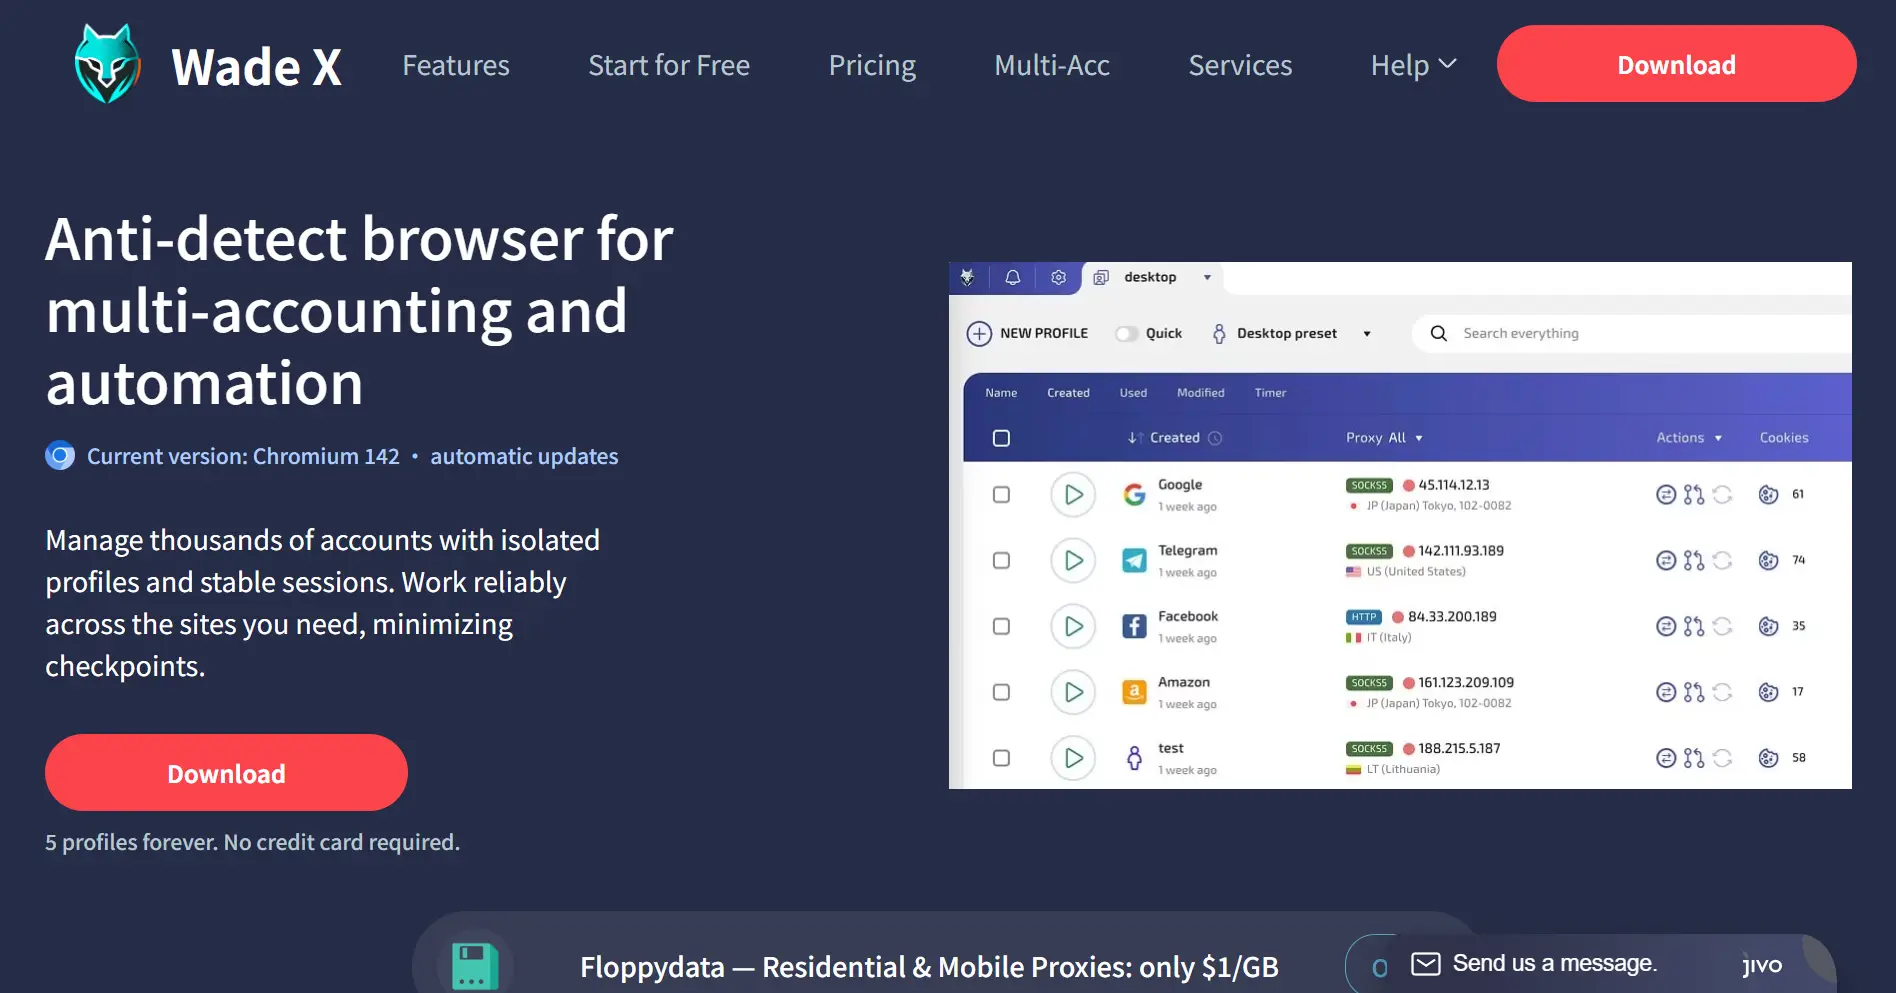Image resolution: width=1896 pixels, height=993 pixels.
Task: Check the Google profile checkbox
Action: click(1001, 495)
